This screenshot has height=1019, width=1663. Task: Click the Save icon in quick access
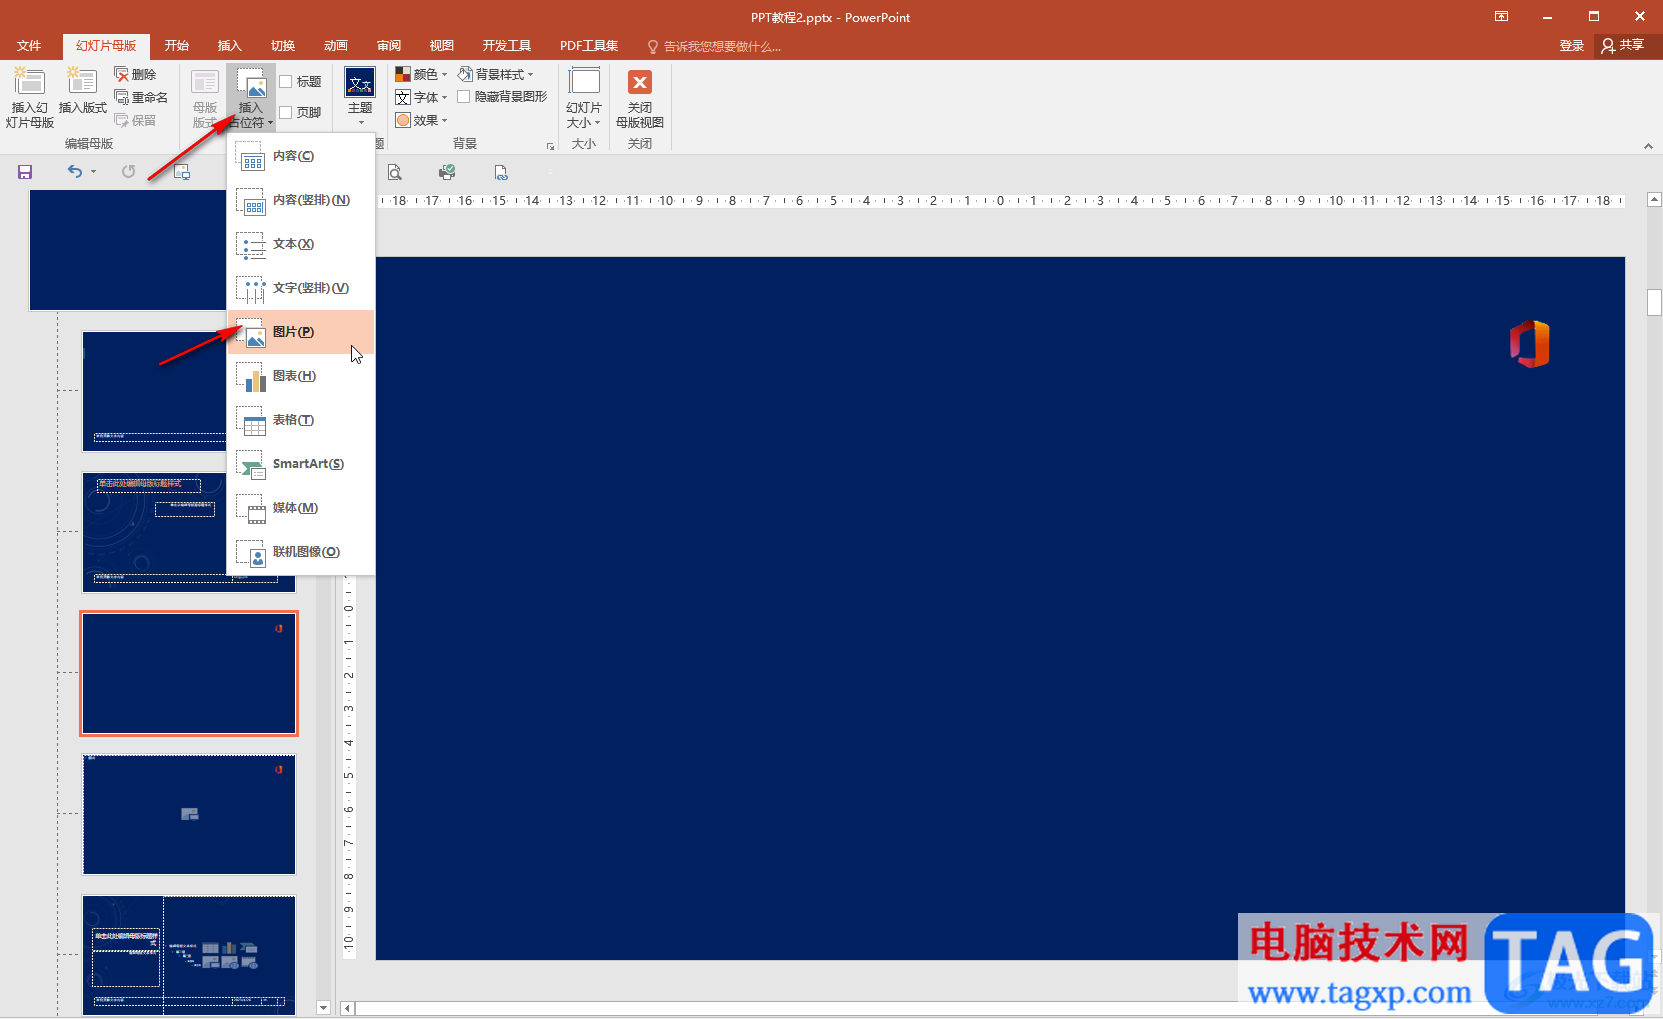(25, 172)
